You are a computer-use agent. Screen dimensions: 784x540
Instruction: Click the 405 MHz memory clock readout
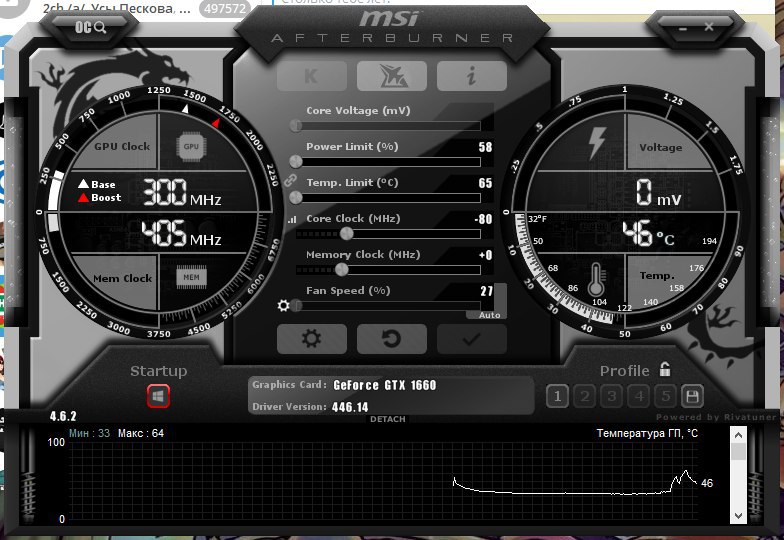[x=182, y=233]
